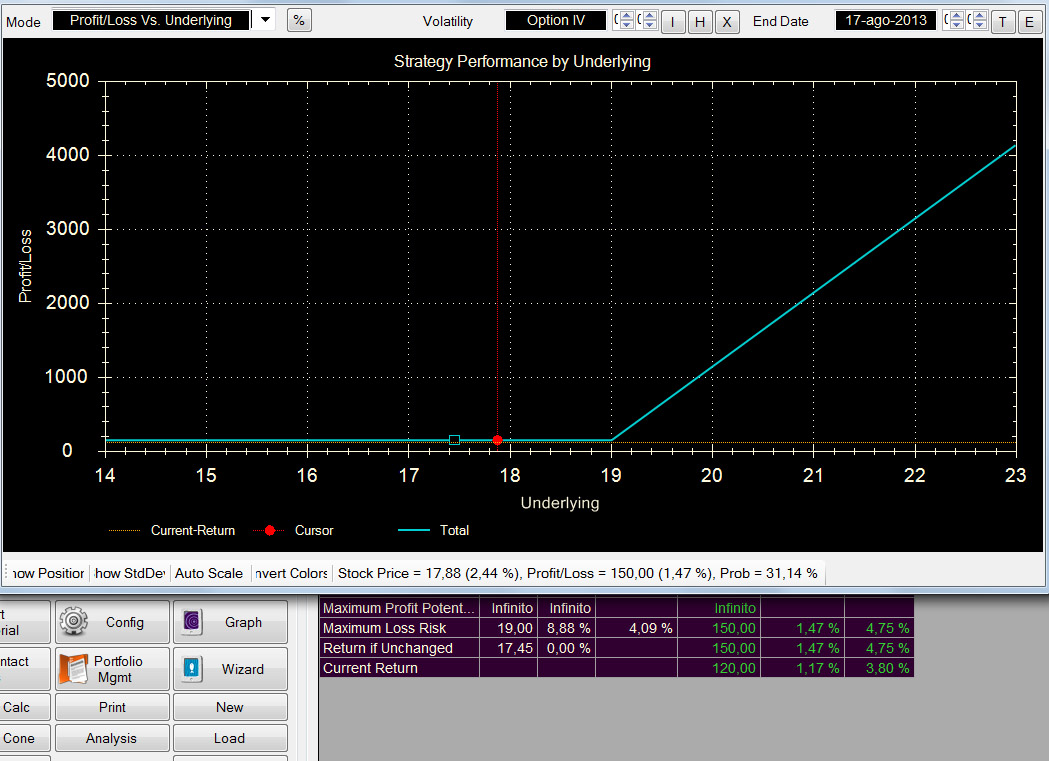Move End Date back with first spinner down arrow
1049x761 pixels.
957,25
